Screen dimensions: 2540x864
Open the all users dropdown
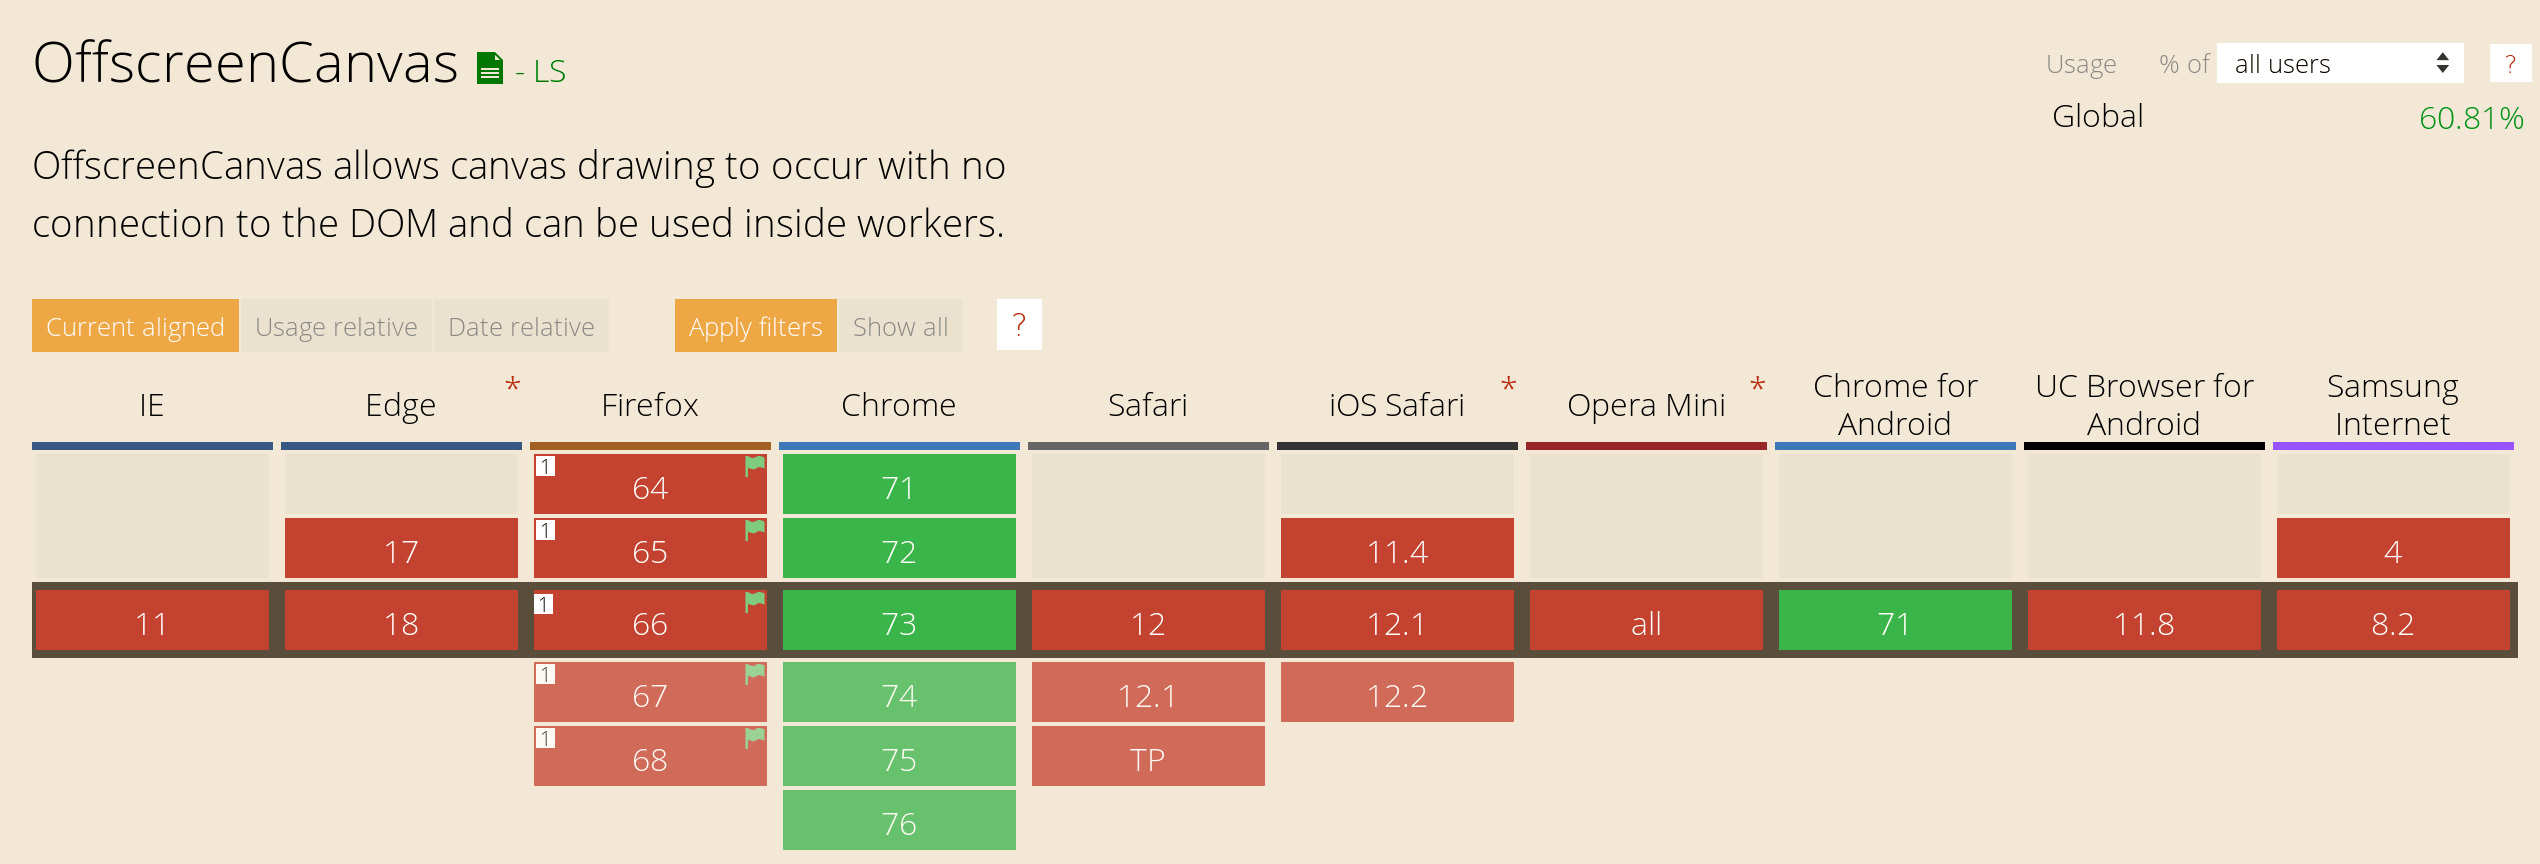click(x=2340, y=64)
